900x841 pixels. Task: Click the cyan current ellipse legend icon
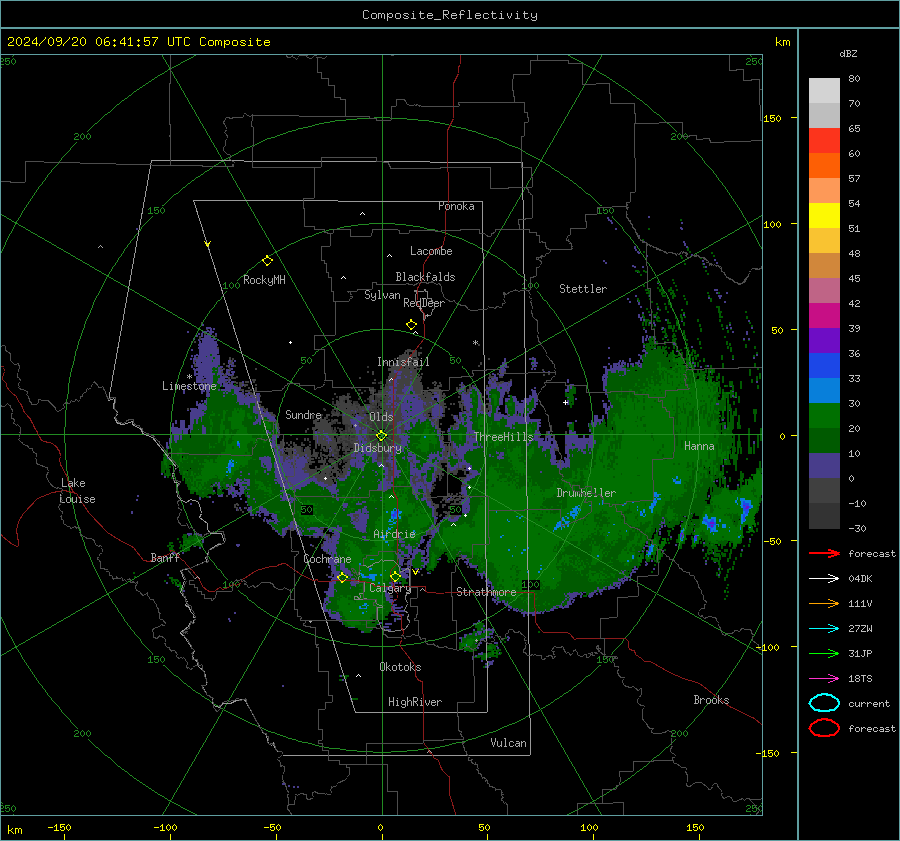(824, 703)
